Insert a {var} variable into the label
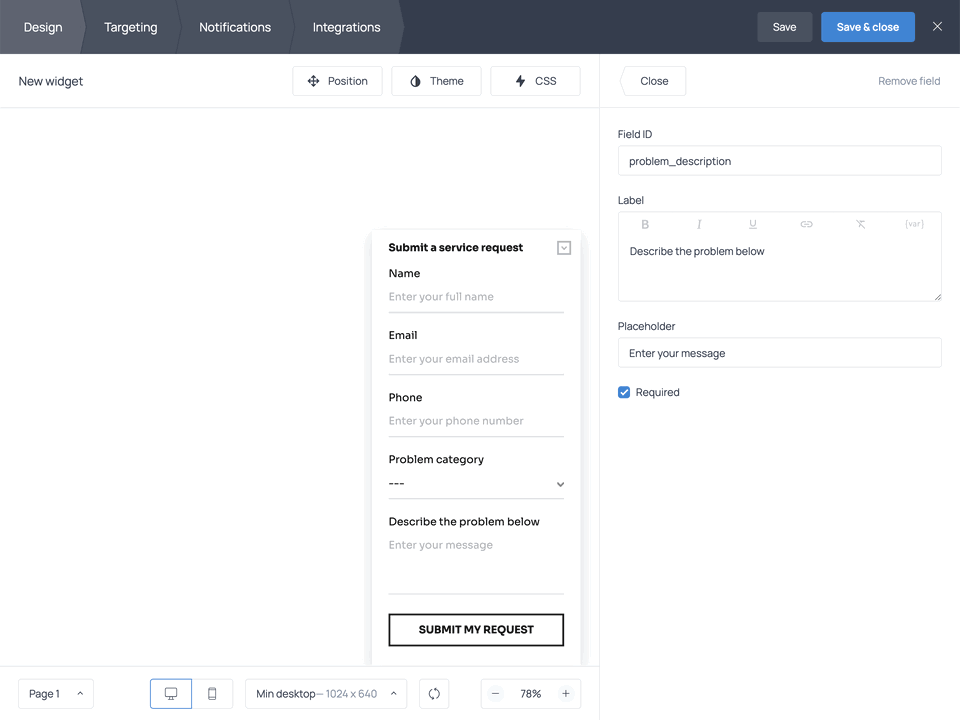Image resolution: width=960 pixels, height=720 pixels. 913,224
